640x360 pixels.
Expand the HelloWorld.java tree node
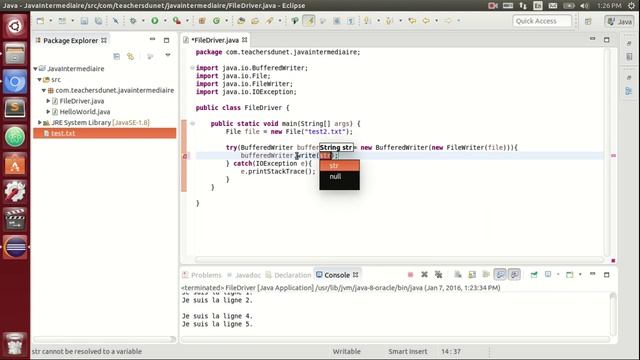[48, 111]
